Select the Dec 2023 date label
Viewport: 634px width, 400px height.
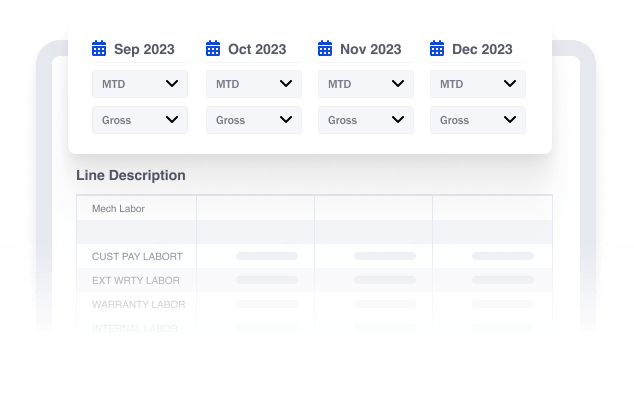coord(482,49)
